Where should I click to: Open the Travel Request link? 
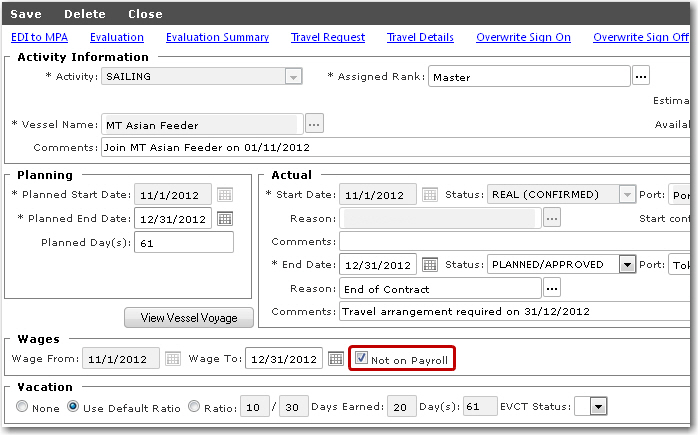[x=327, y=37]
